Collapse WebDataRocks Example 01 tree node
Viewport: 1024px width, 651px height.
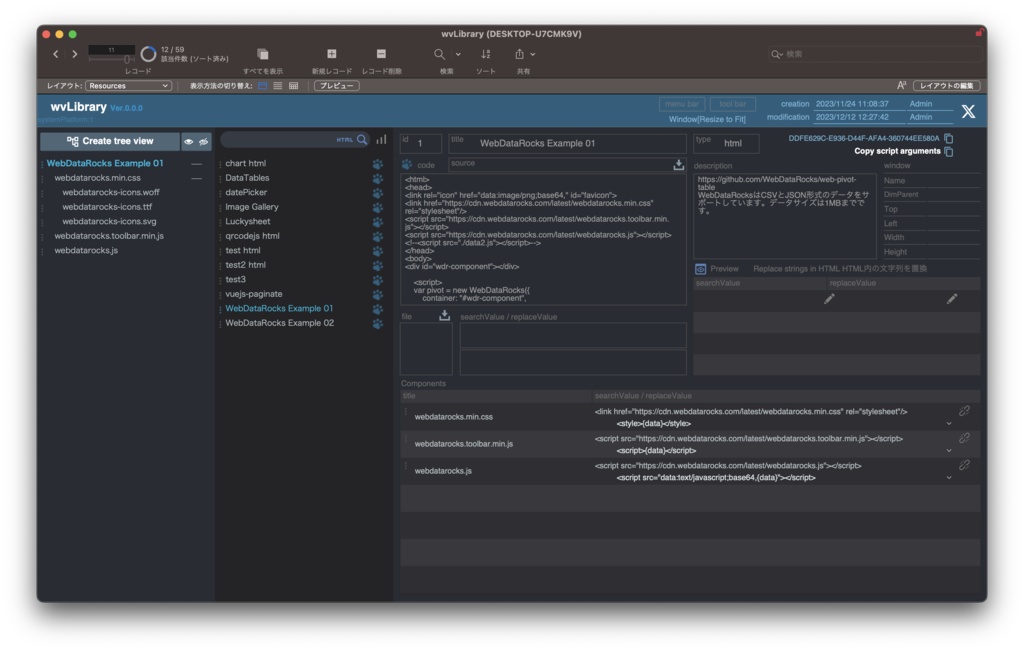196,164
